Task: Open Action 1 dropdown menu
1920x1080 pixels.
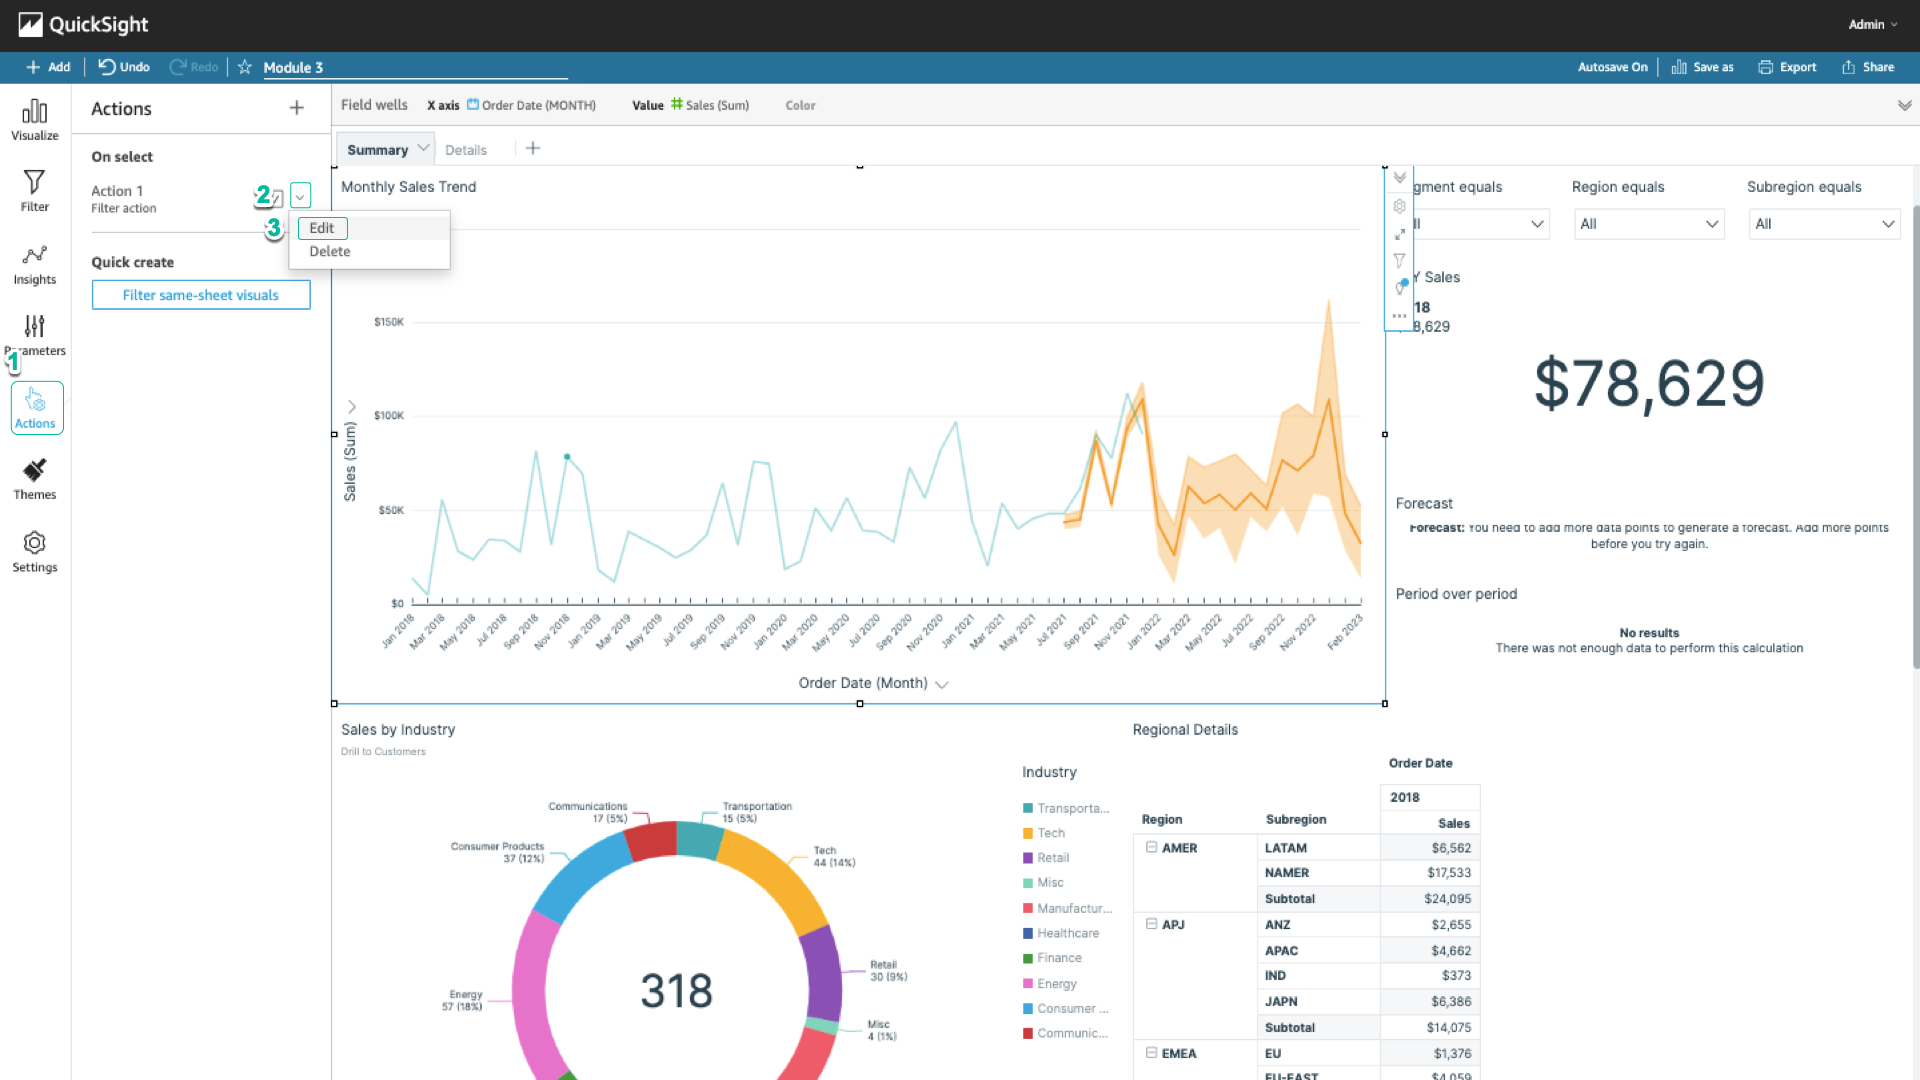Action: pyautogui.click(x=300, y=196)
